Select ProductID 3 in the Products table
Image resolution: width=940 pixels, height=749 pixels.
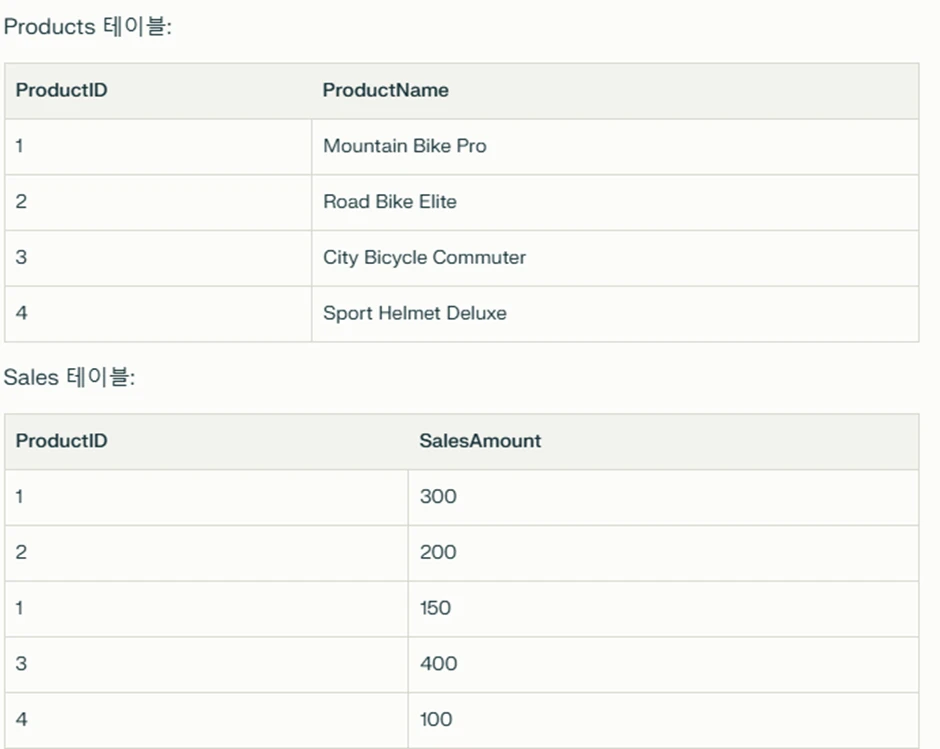158,258
